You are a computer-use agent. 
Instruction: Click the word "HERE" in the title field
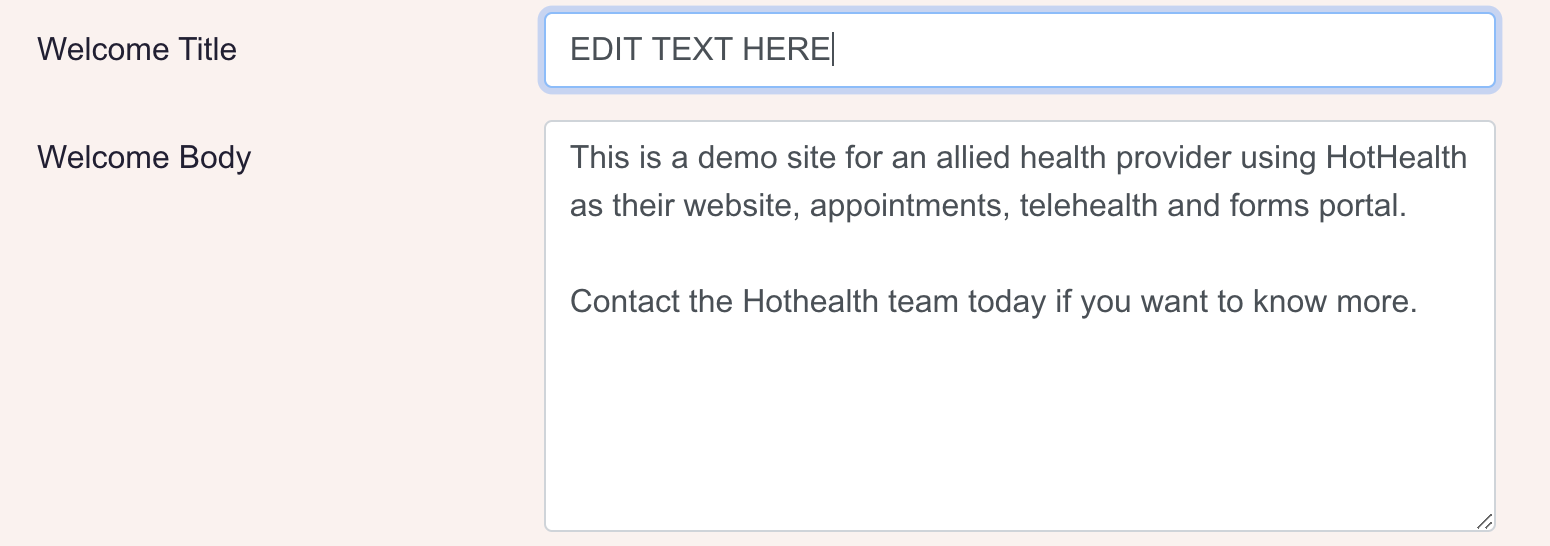click(787, 50)
